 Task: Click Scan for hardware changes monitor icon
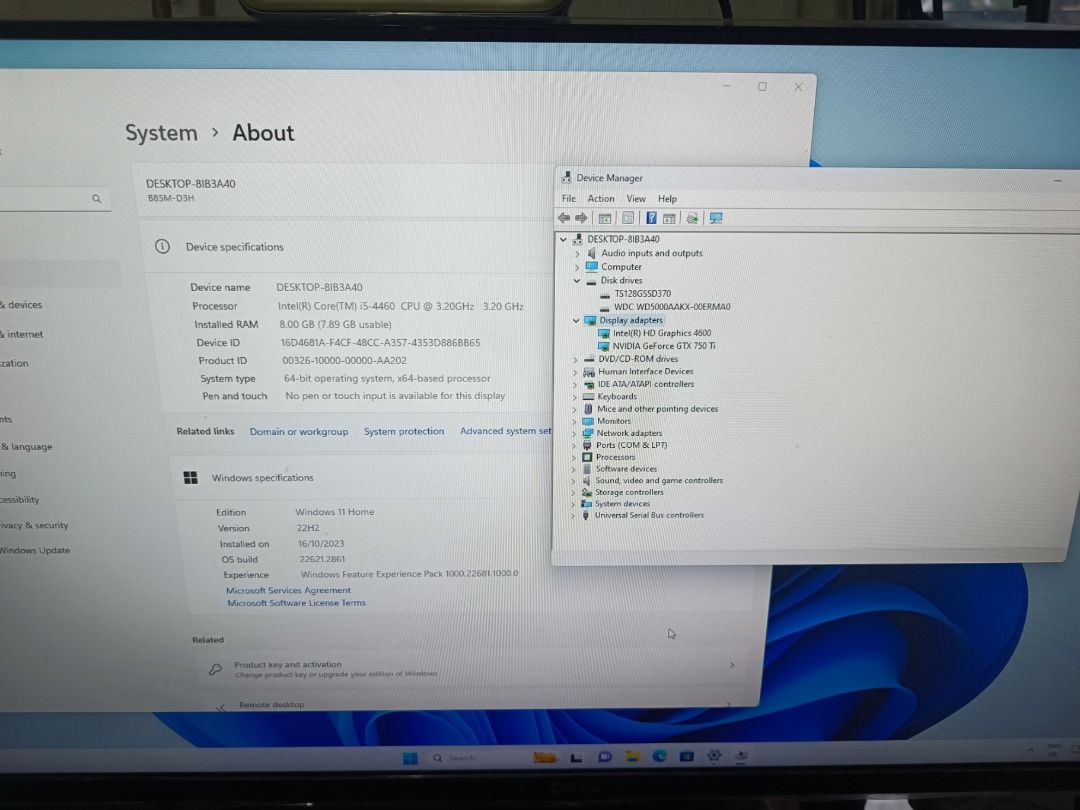(716, 218)
